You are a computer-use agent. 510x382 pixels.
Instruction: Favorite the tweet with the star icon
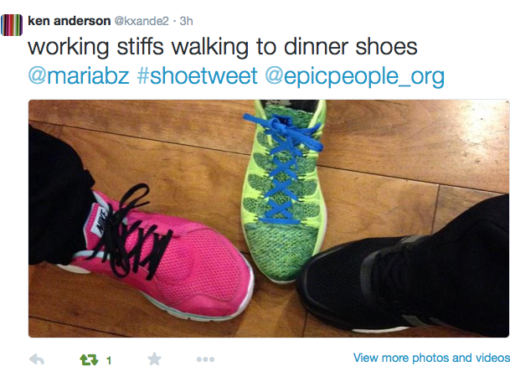pyautogui.click(x=154, y=359)
